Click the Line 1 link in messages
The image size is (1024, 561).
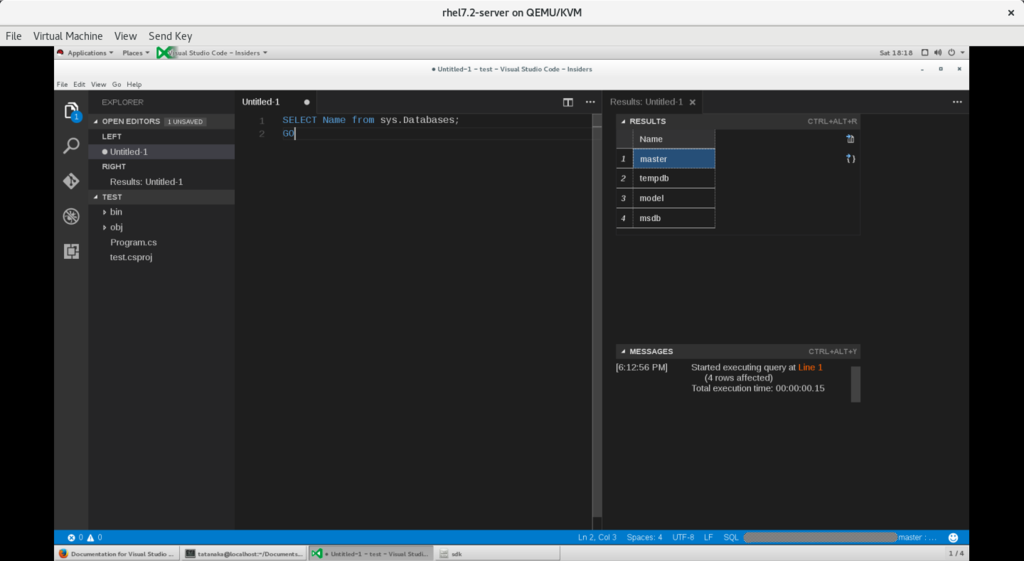(810, 368)
